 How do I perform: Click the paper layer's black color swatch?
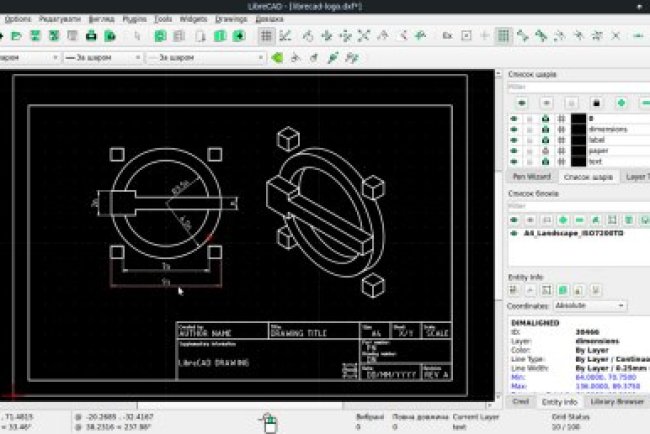tap(577, 150)
